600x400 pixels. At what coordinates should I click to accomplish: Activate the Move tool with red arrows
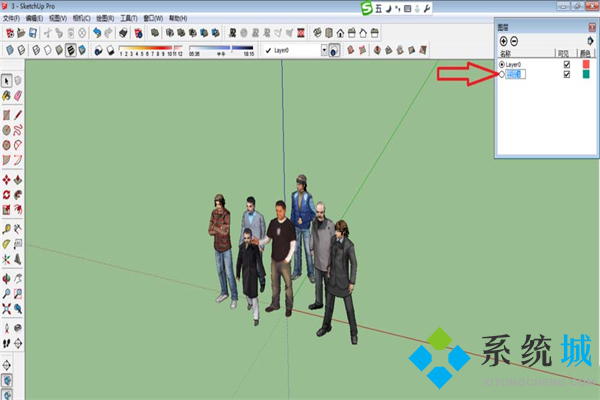pyautogui.click(x=7, y=180)
